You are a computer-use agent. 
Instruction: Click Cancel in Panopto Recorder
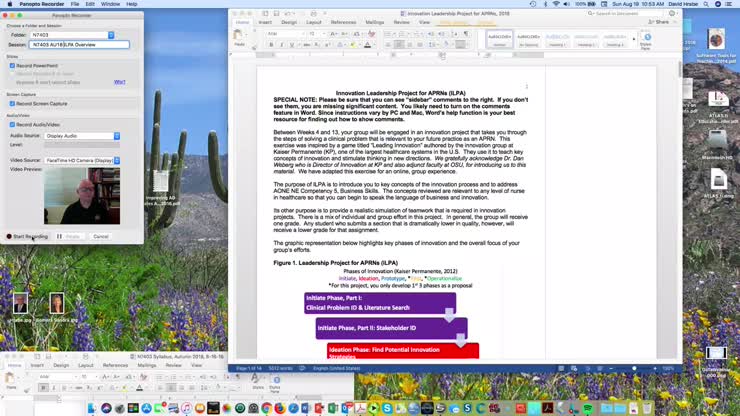click(x=100, y=236)
